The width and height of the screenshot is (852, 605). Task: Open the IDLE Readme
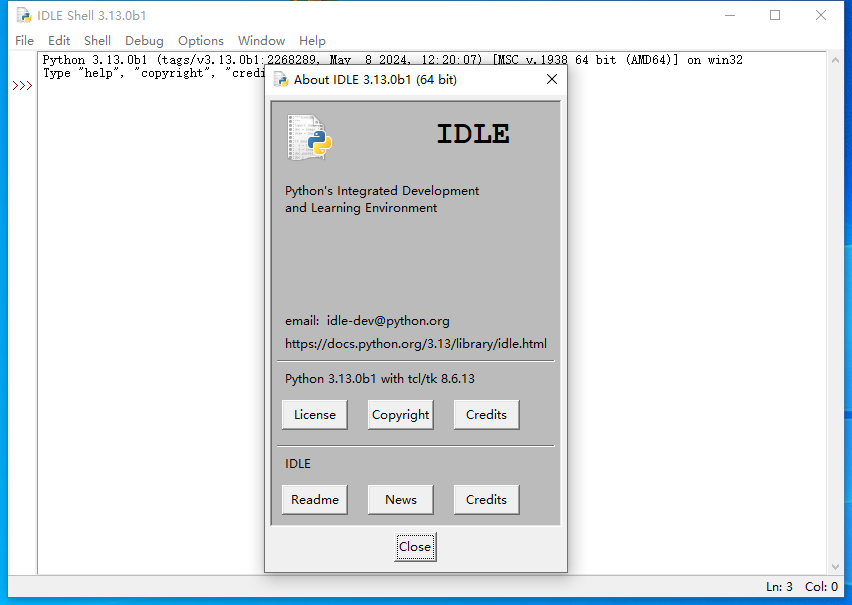point(315,500)
